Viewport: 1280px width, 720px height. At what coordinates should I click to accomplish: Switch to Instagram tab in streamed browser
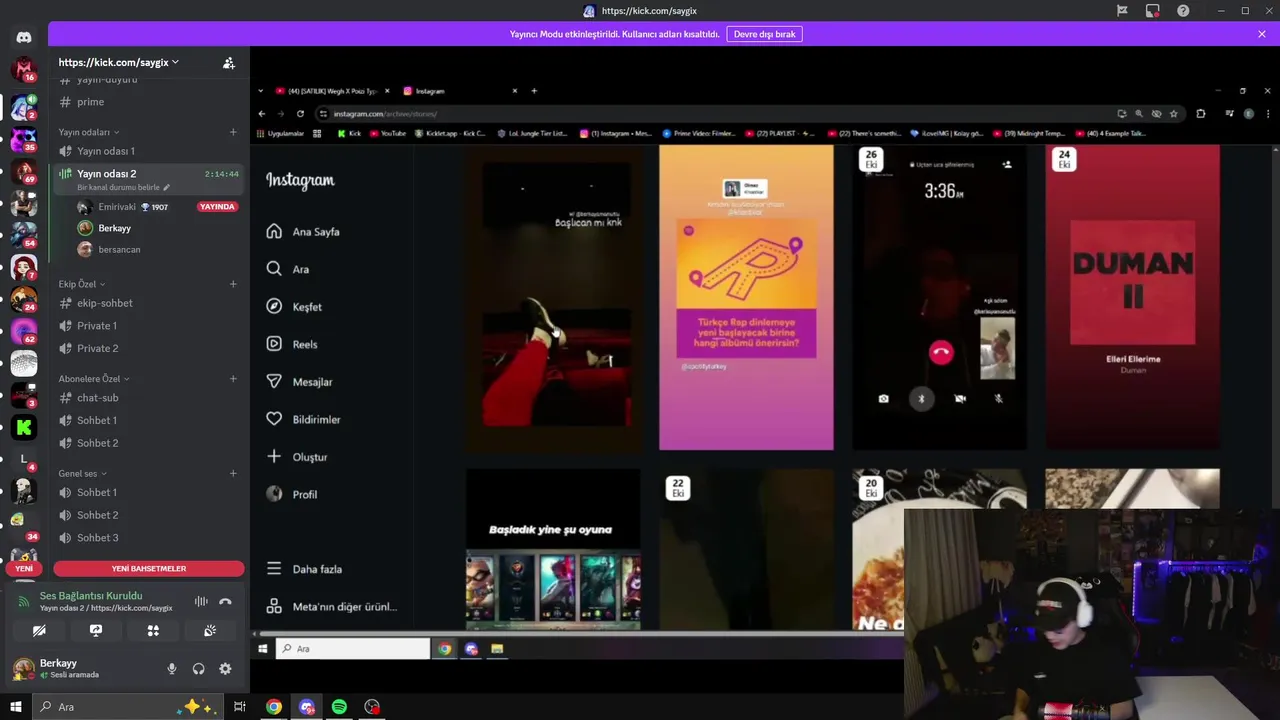click(458, 91)
